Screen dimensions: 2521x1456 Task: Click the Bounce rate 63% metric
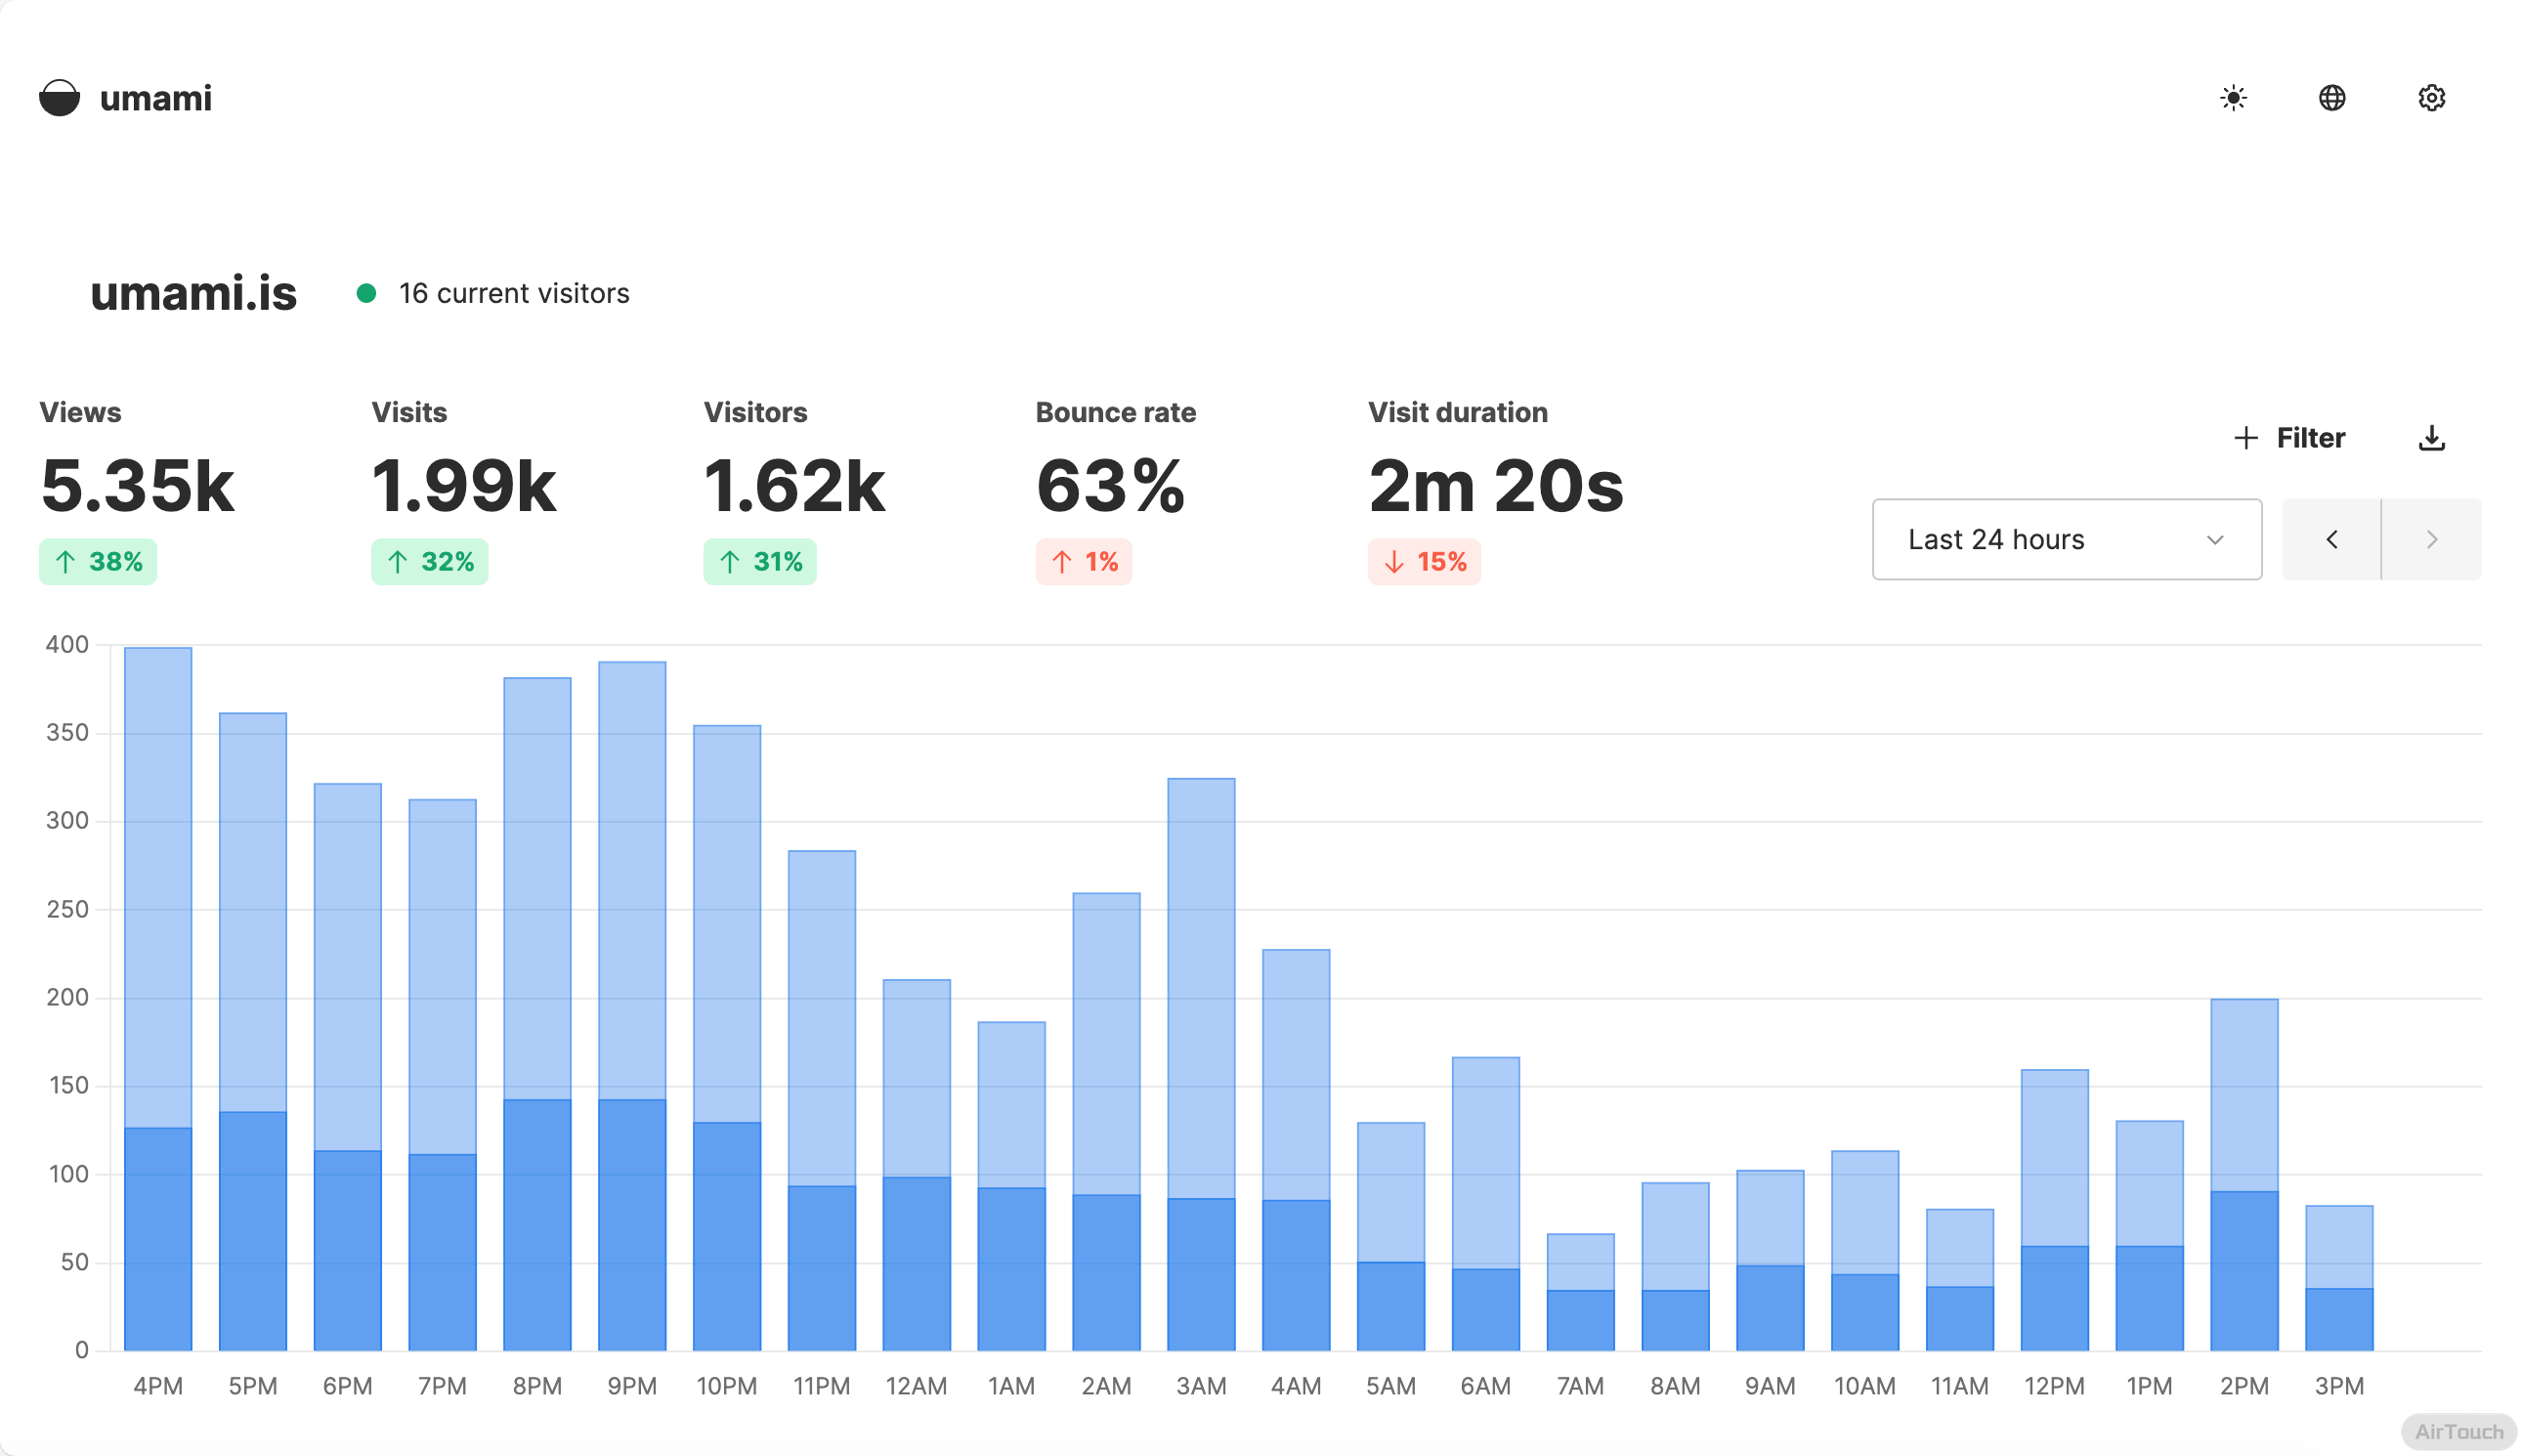click(x=1110, y=486)
